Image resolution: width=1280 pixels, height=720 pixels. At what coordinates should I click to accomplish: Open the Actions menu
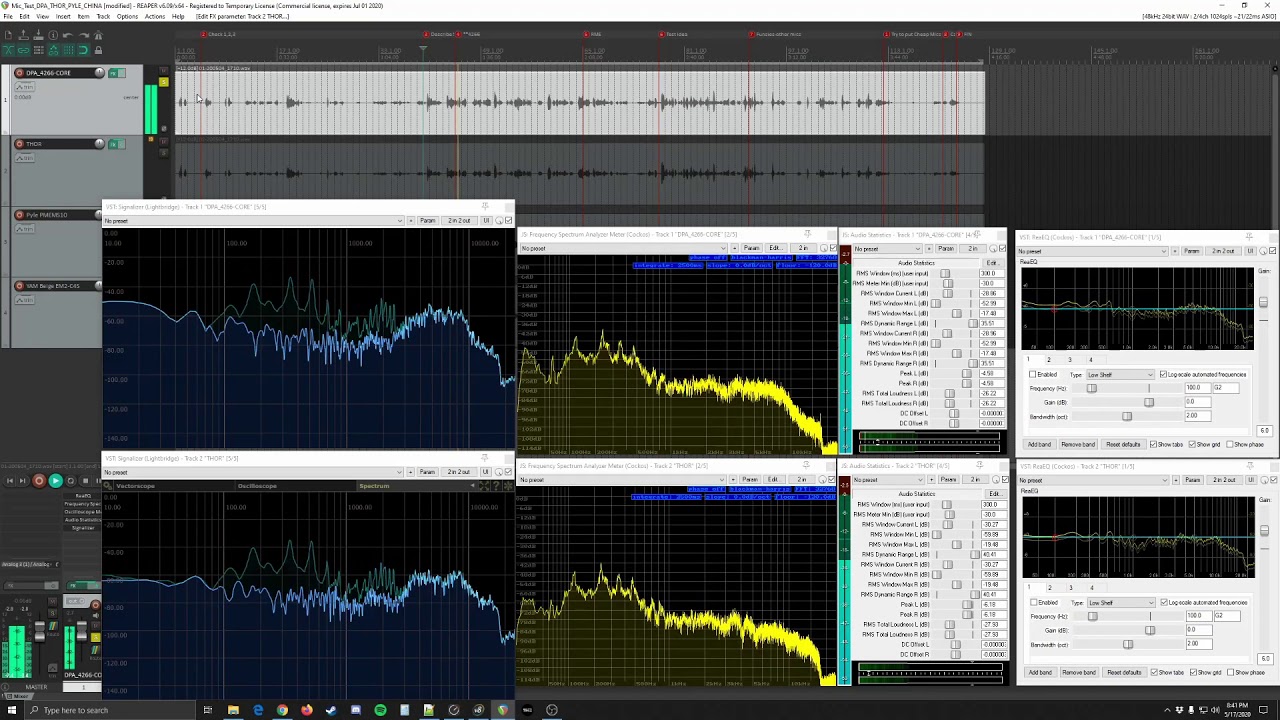coord(155,17)
